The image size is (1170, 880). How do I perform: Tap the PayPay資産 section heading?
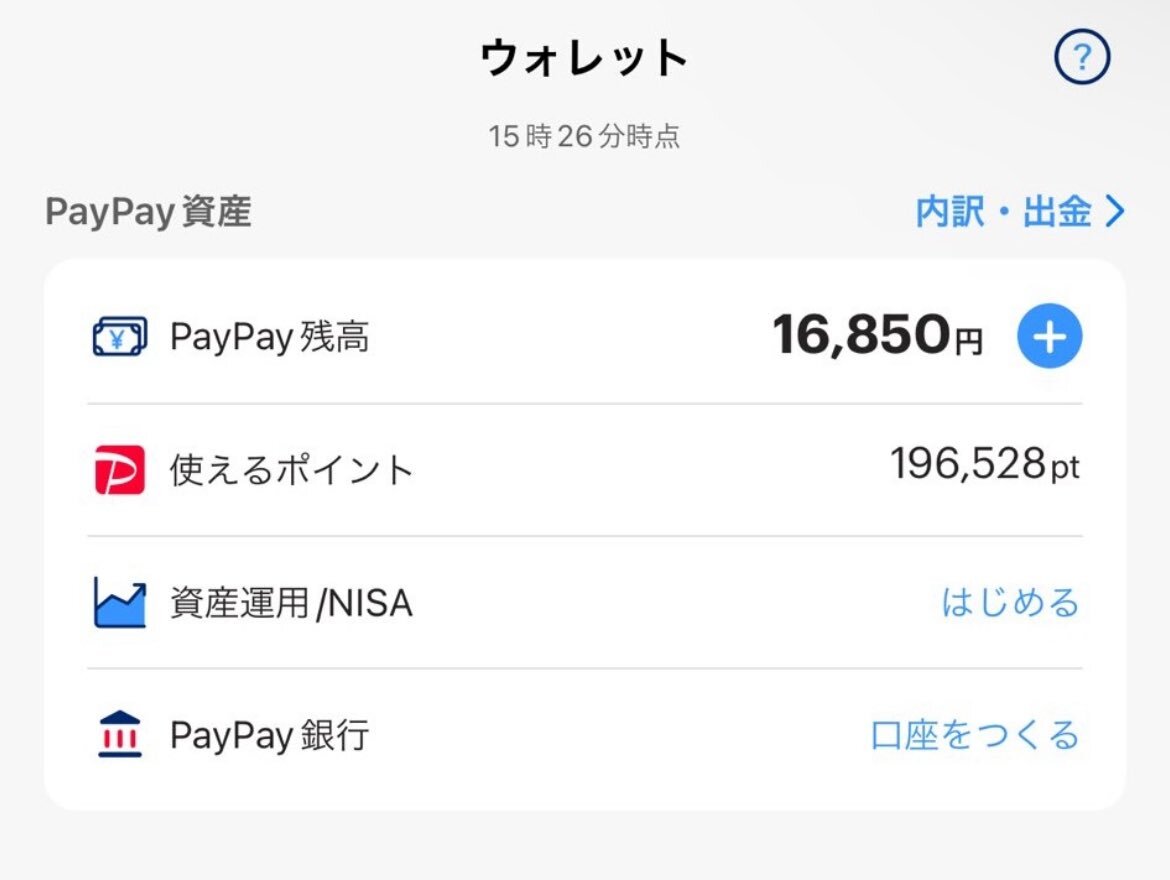[148, 212]
